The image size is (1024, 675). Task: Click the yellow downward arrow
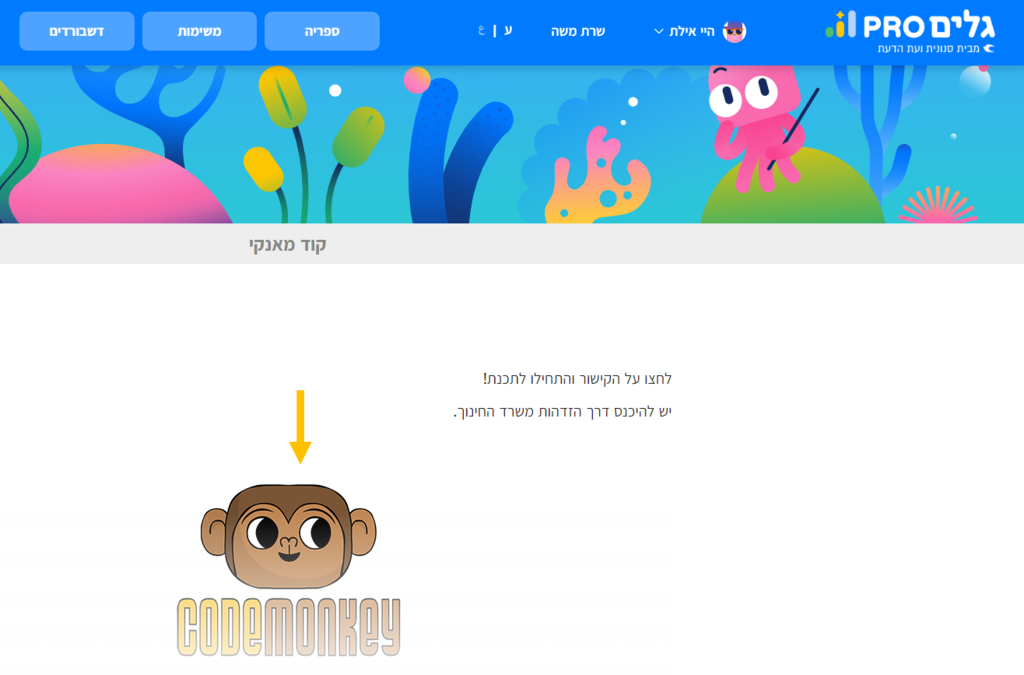pyautogui.click(x=300, y=427)
